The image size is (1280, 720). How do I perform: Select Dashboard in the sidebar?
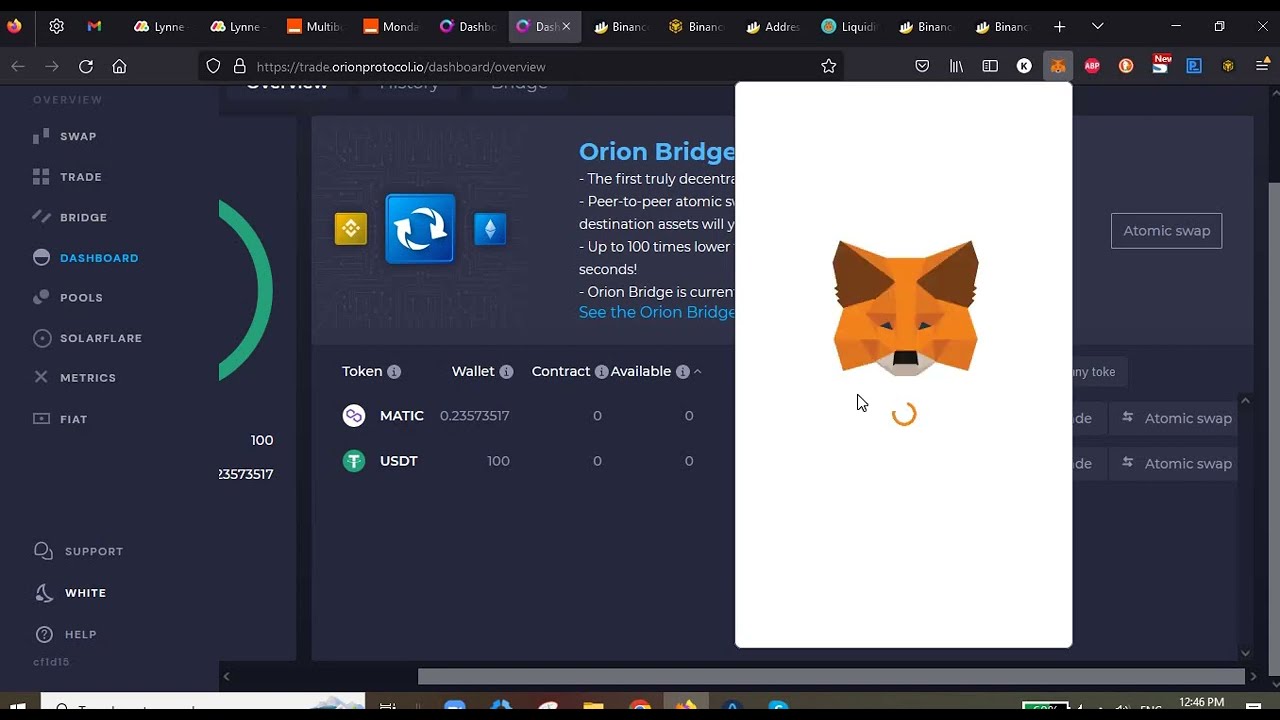(86, 258)
